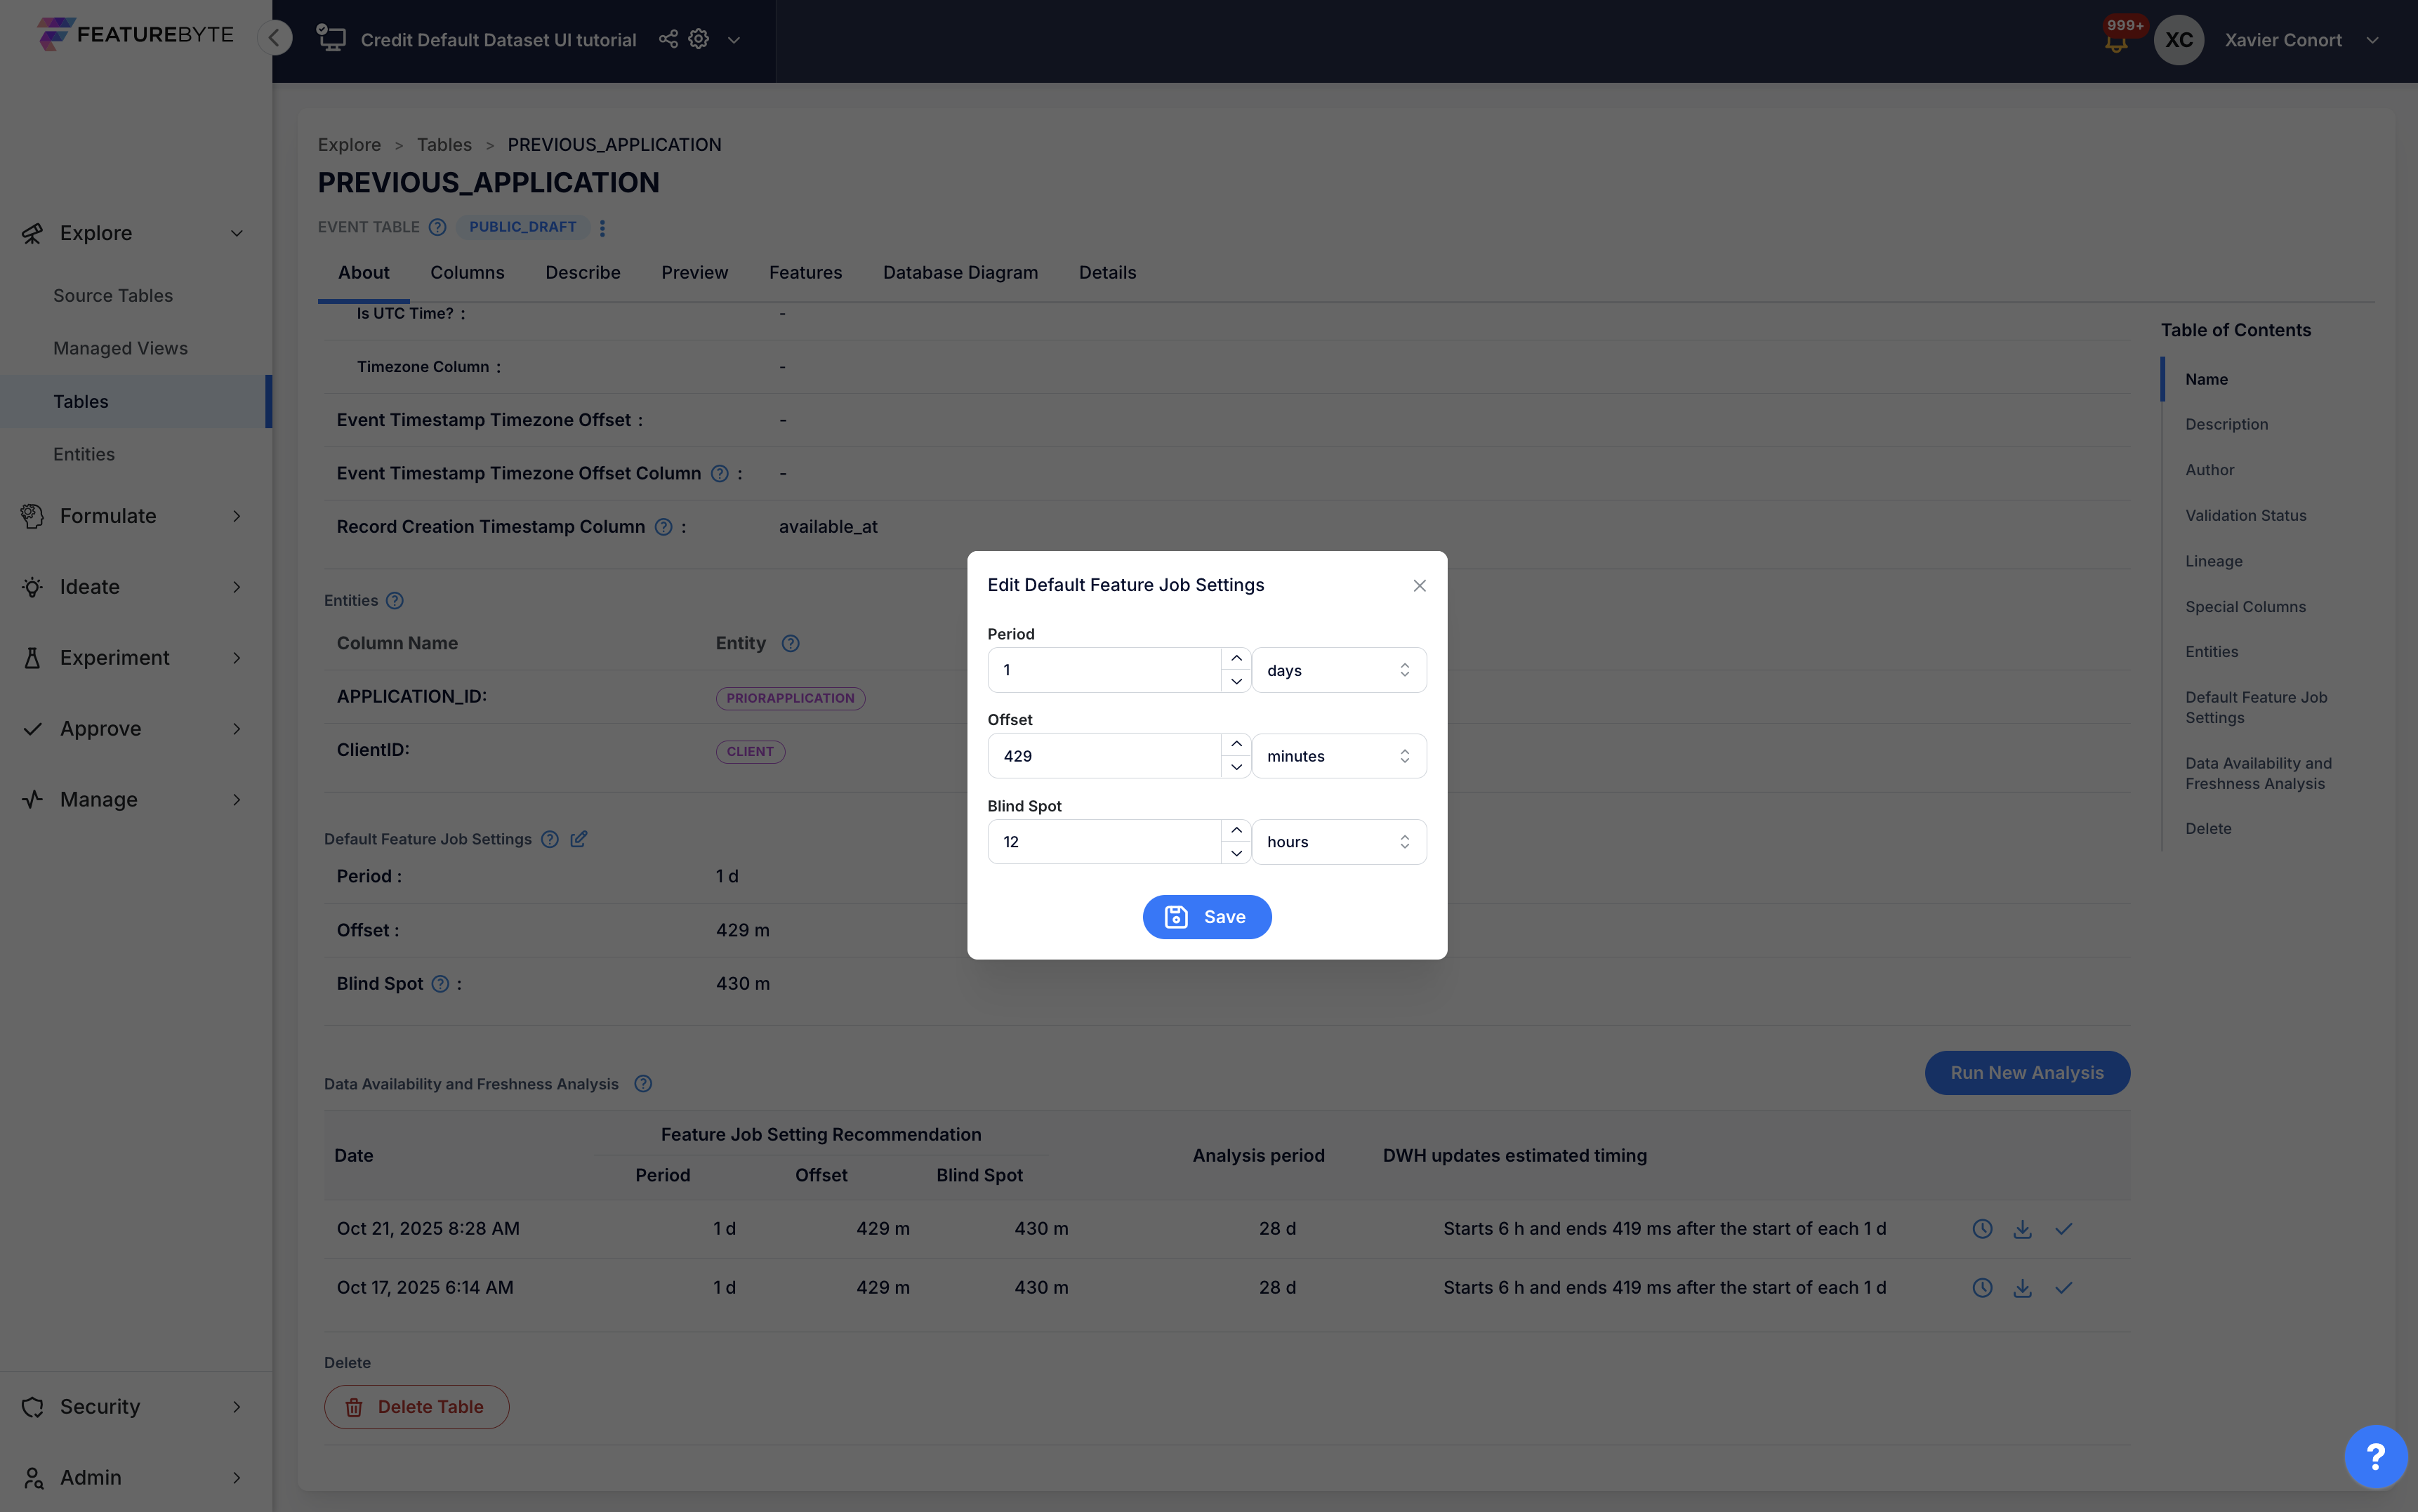
Task: Increase the Period value with up arrow
Action: coord(1236,659)
